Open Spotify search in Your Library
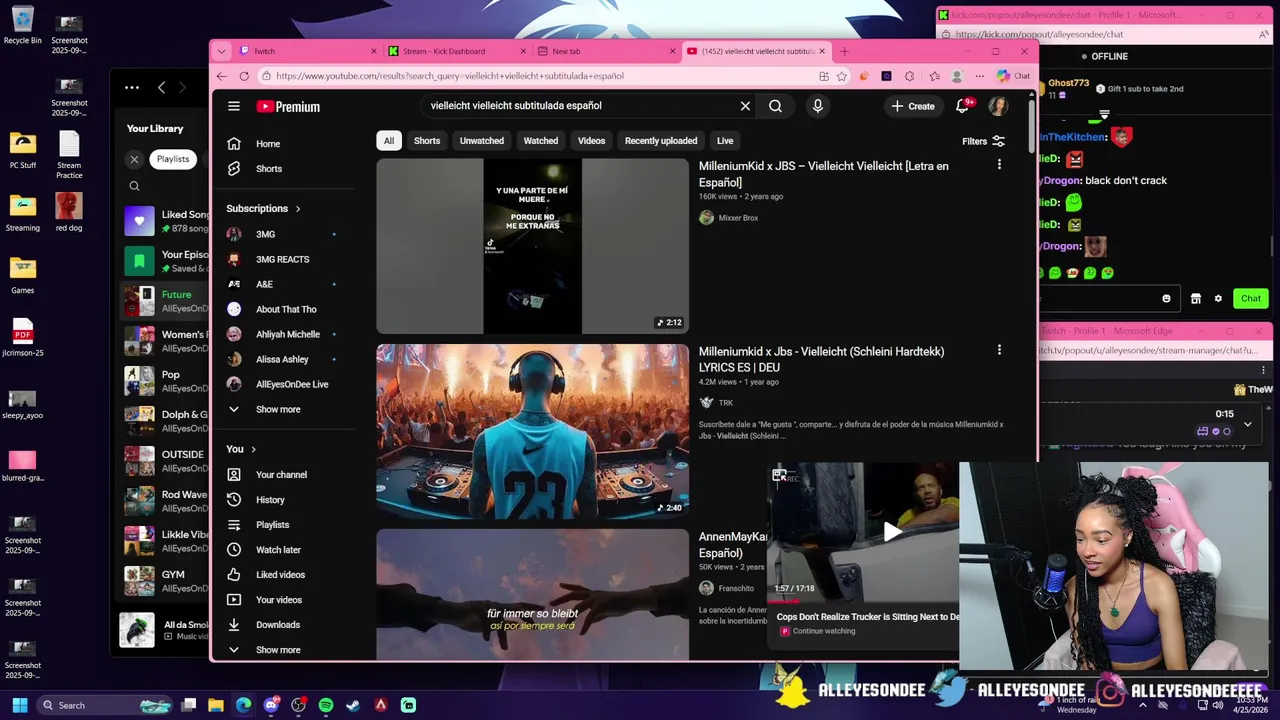This screenshot has width=1280, height=720. click(134, 186)
